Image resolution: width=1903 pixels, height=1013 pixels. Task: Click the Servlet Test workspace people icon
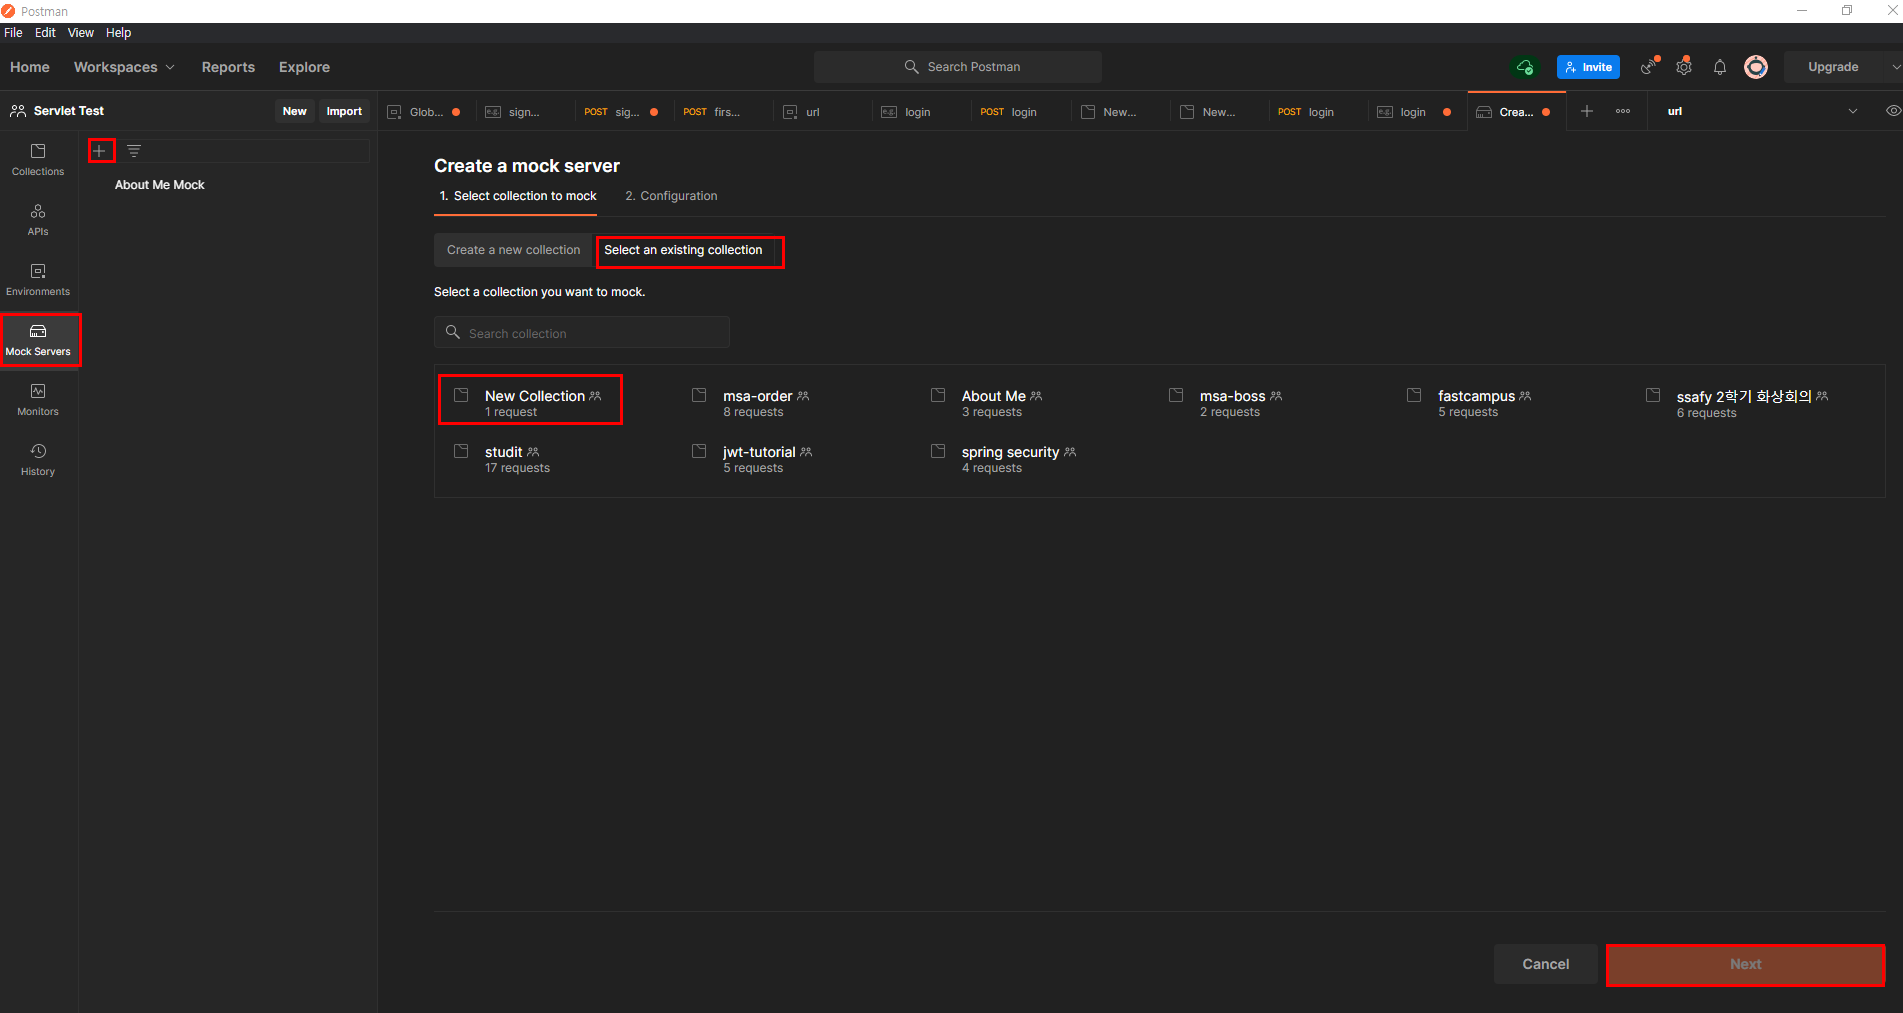coord(18,111)
